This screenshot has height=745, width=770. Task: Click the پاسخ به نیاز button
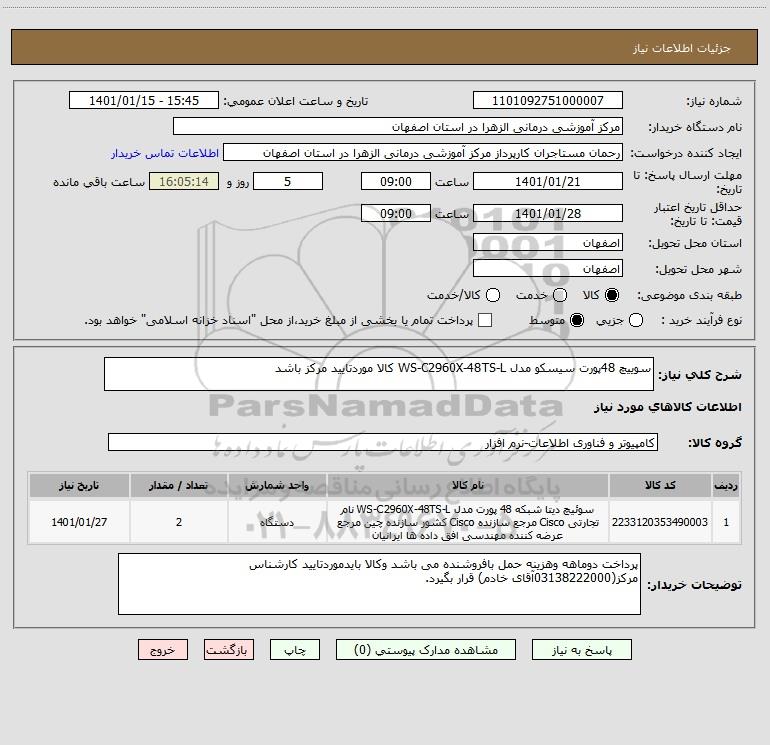(x=581, y=650)
